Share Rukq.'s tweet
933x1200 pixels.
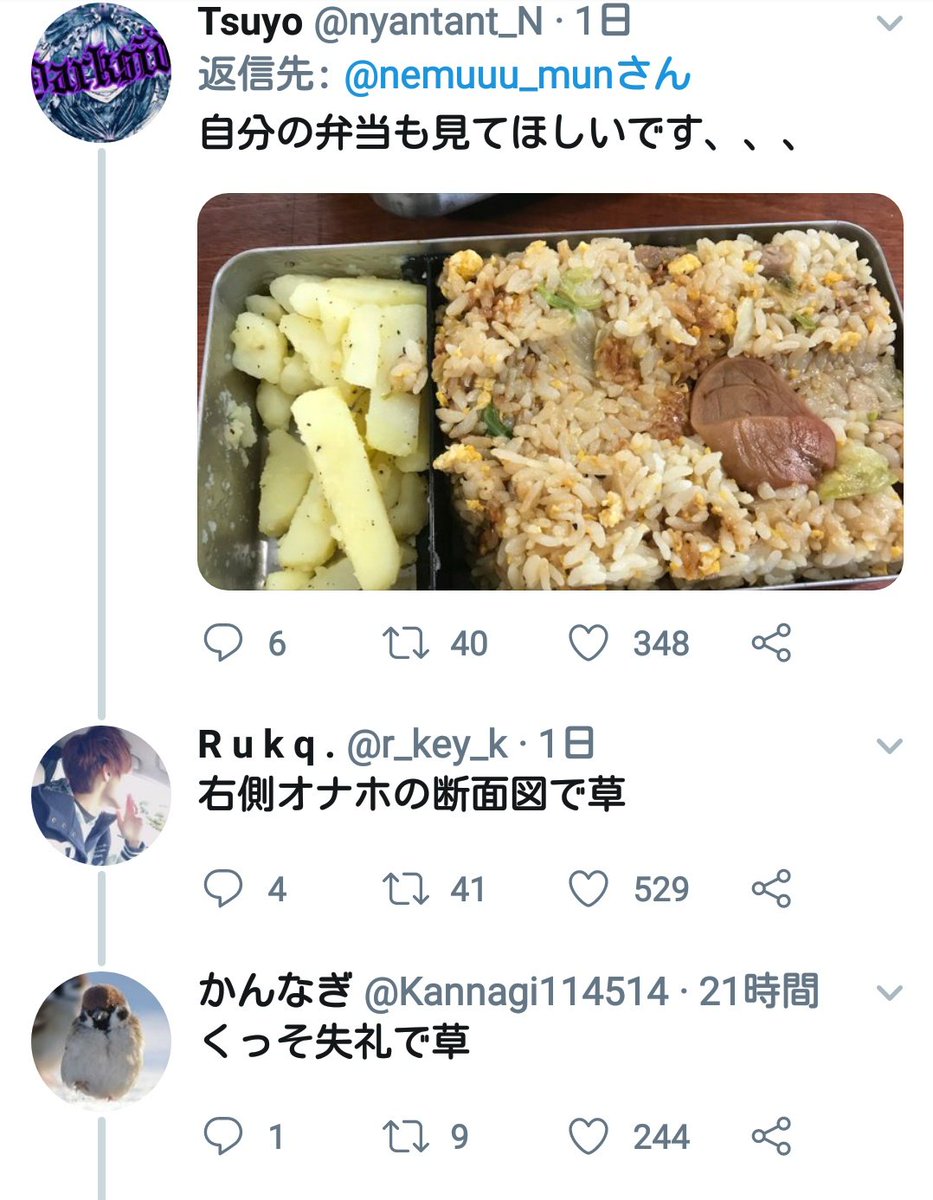(x=772, y=888)
